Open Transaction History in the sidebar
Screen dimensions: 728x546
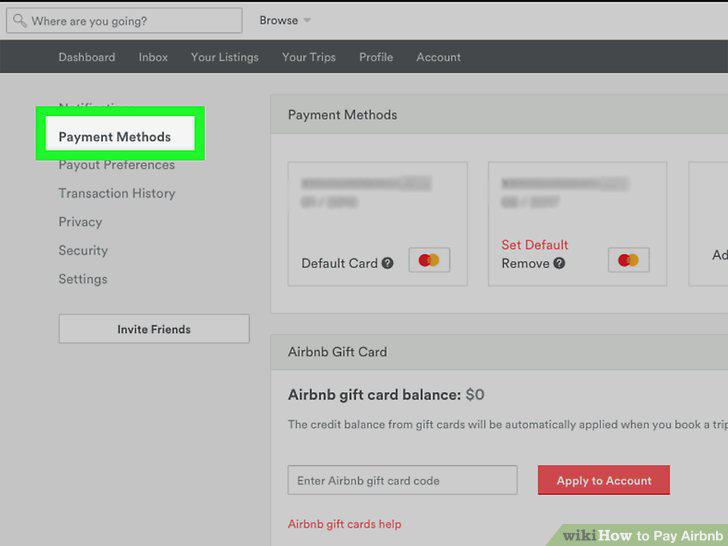117,193
